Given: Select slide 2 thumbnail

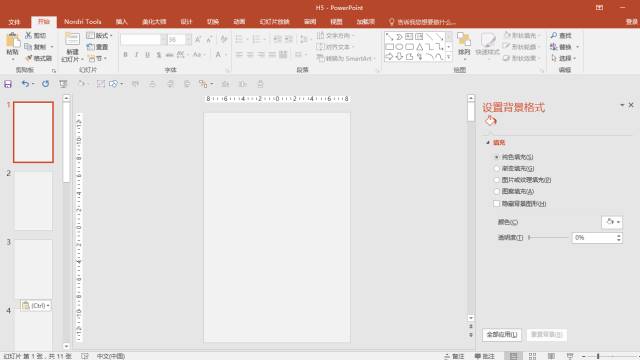Looking at the screenshot, I should click(33, 200).
